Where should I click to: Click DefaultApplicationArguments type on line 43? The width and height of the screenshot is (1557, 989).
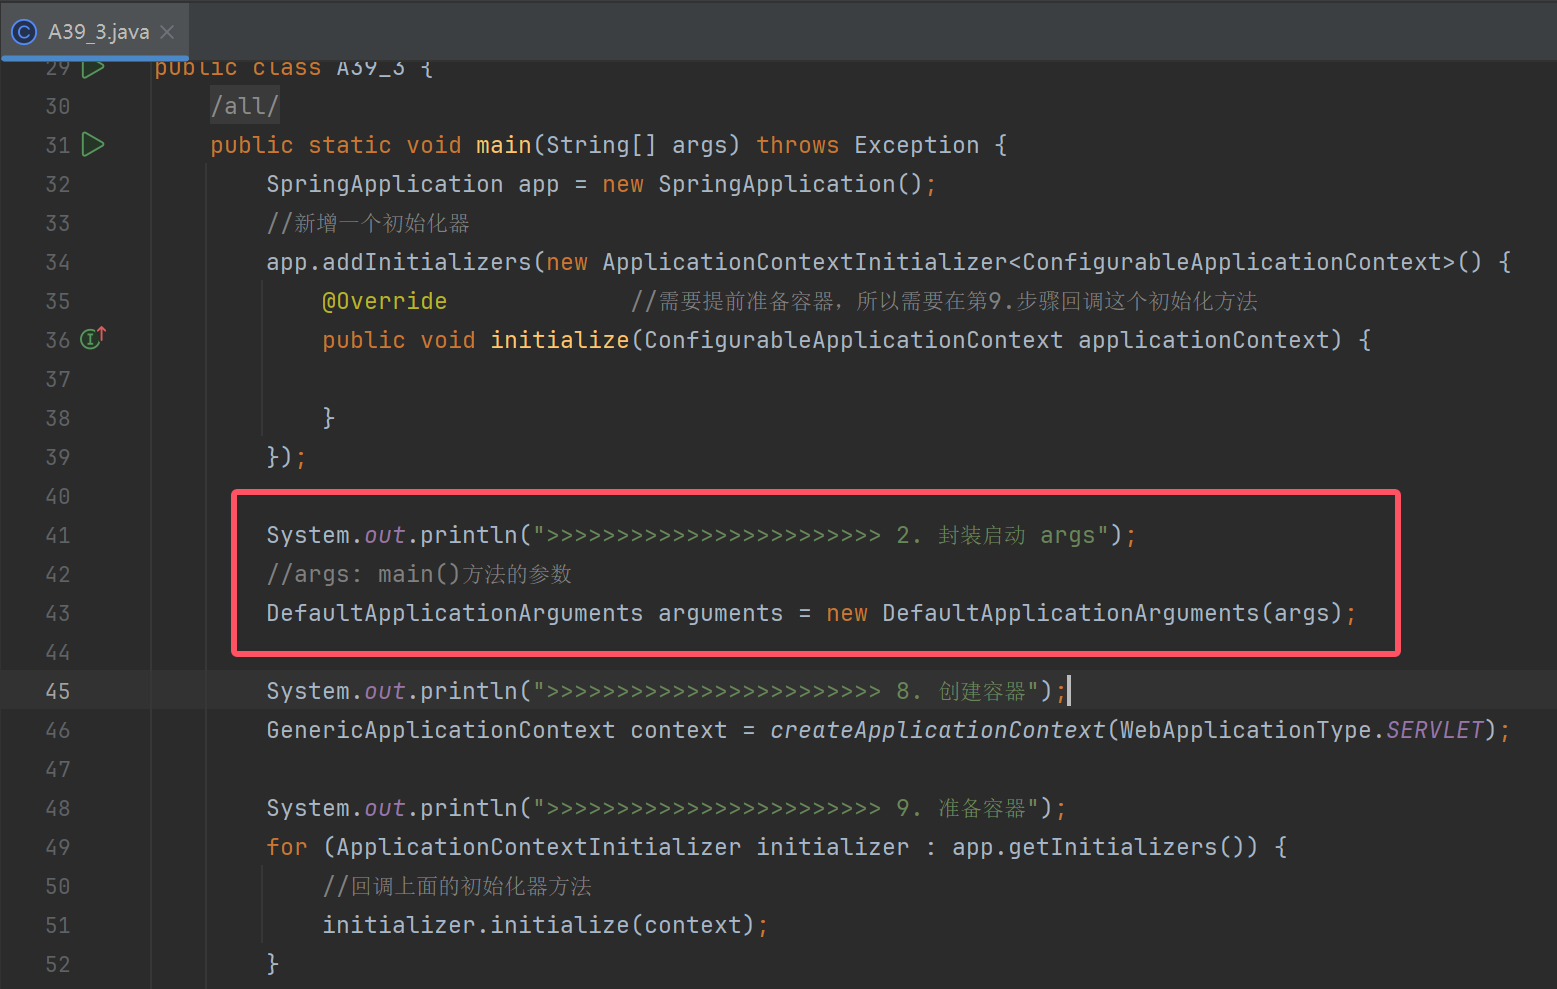click(x=455, y=613)
